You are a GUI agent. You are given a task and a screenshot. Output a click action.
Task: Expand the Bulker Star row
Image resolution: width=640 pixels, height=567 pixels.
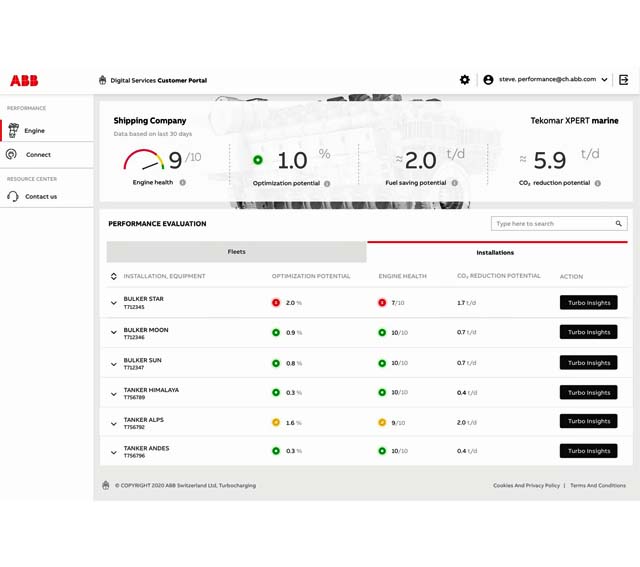point(113,303)
